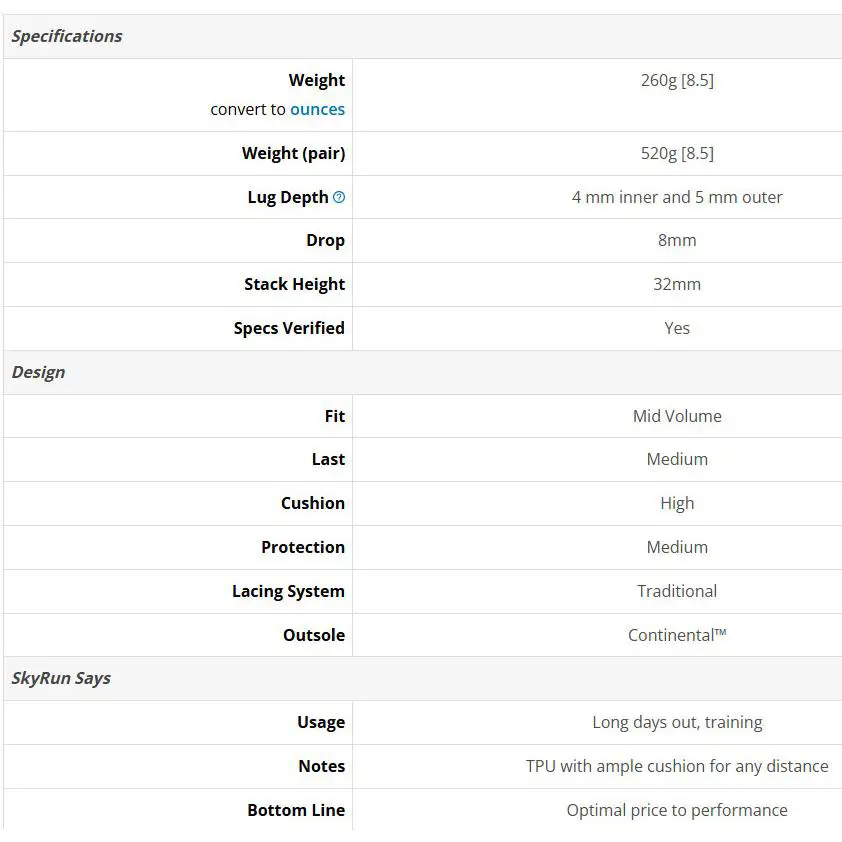Click the Usage row label

pos(320,722)
